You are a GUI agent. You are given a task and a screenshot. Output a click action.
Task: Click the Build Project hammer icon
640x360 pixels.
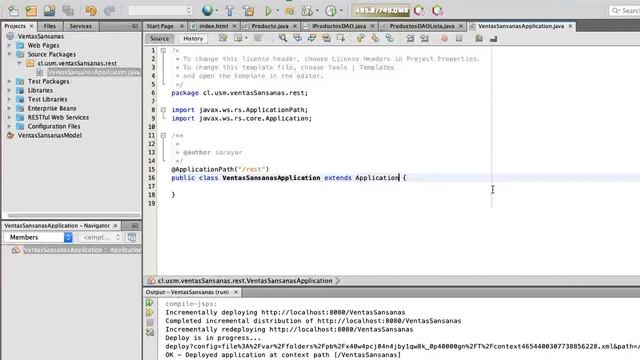click(x=230, y=11)
